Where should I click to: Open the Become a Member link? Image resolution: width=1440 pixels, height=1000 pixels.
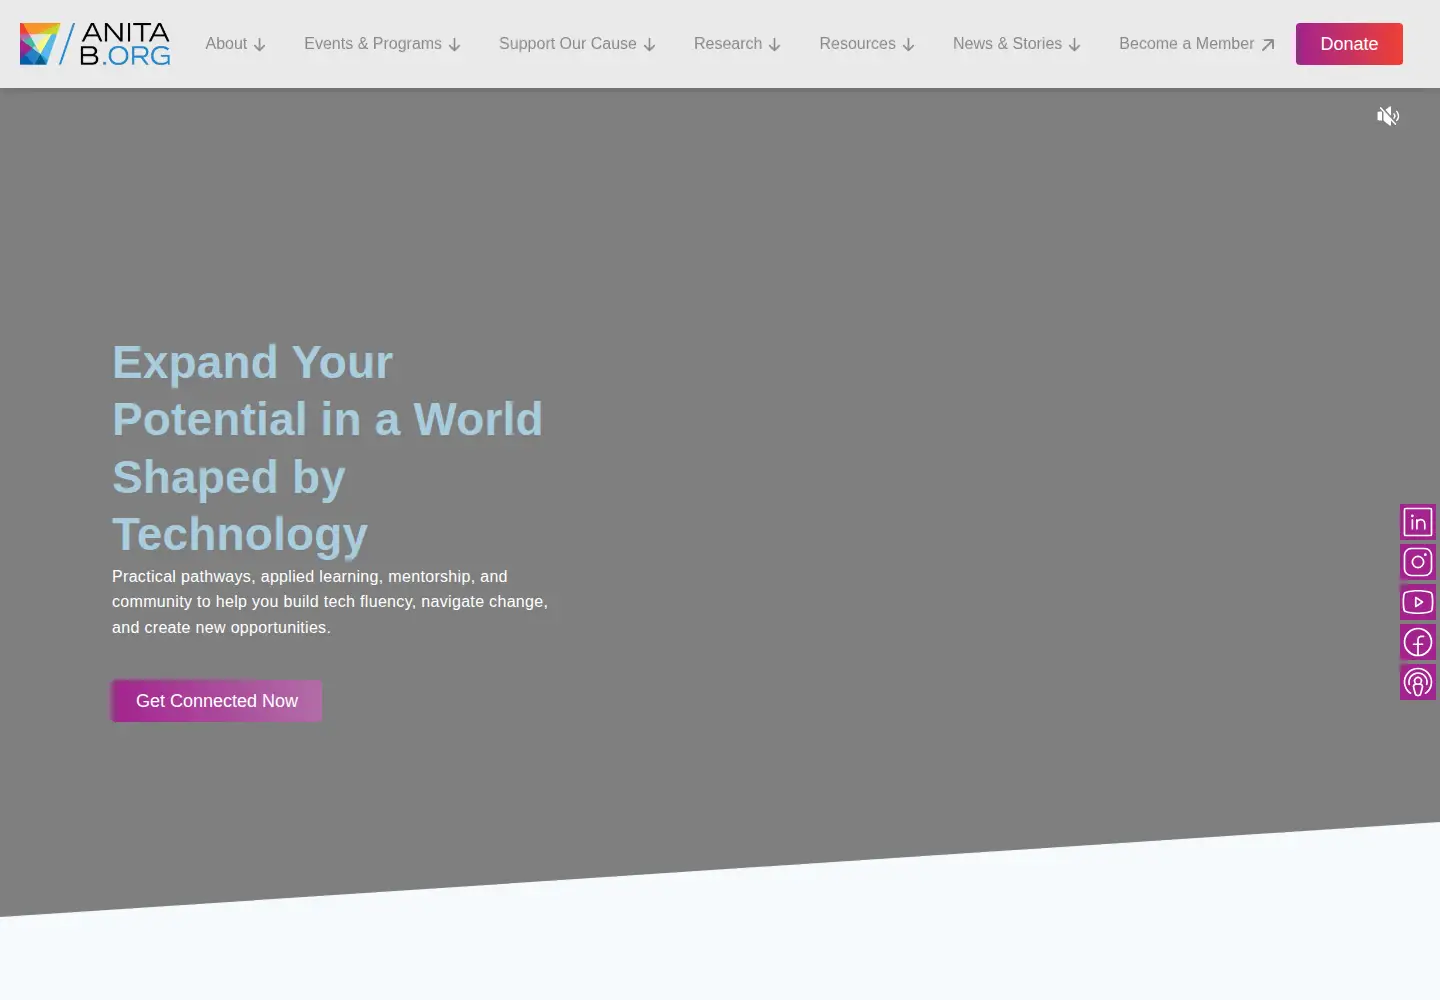point(1197,44)
